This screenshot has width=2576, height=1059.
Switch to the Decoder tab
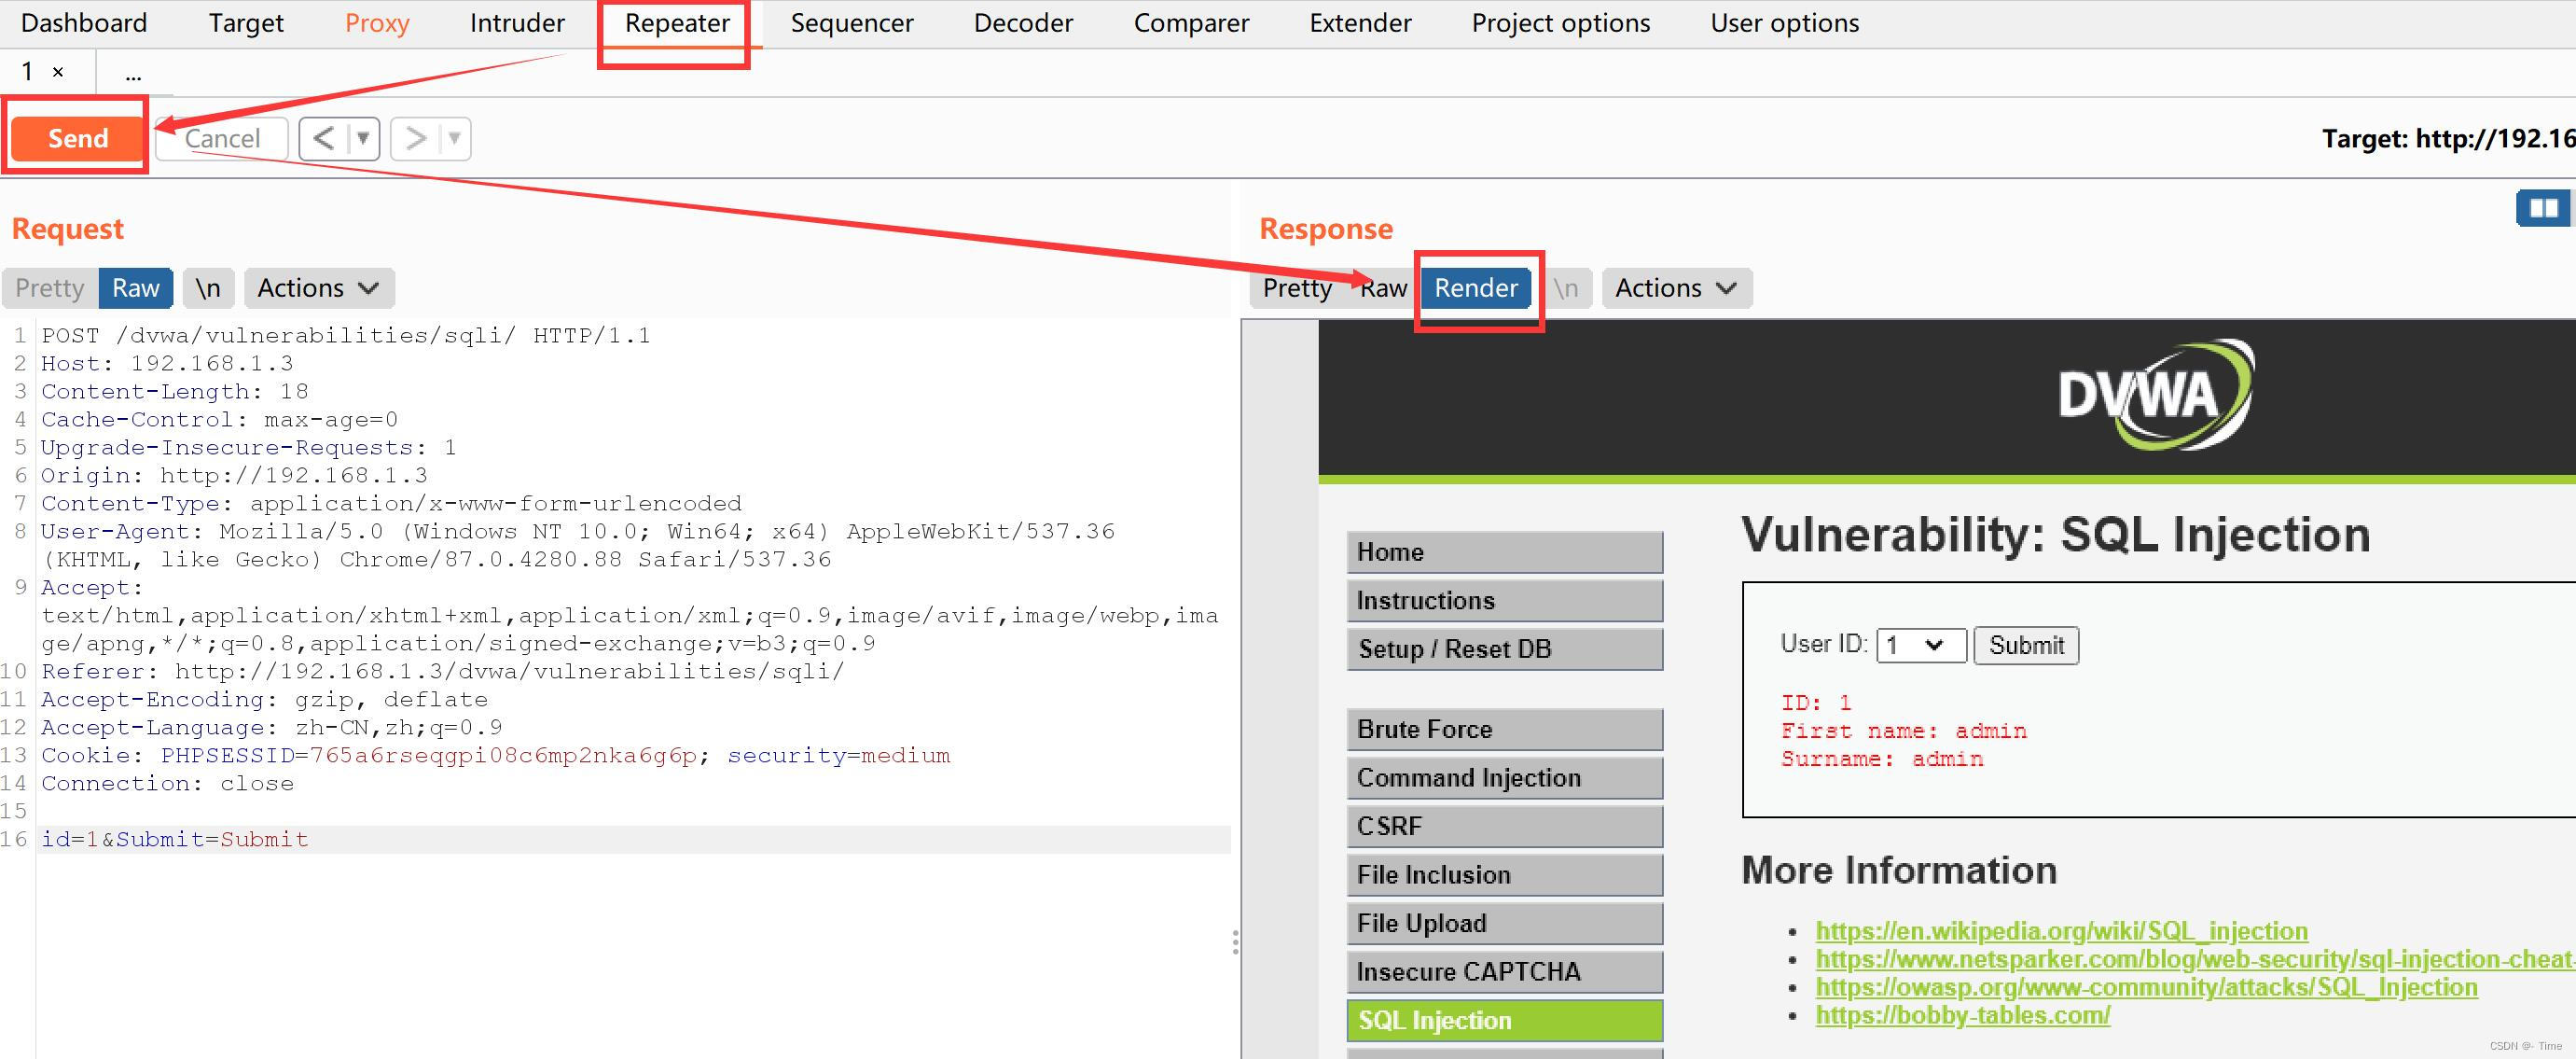(x=1023, y=23)
